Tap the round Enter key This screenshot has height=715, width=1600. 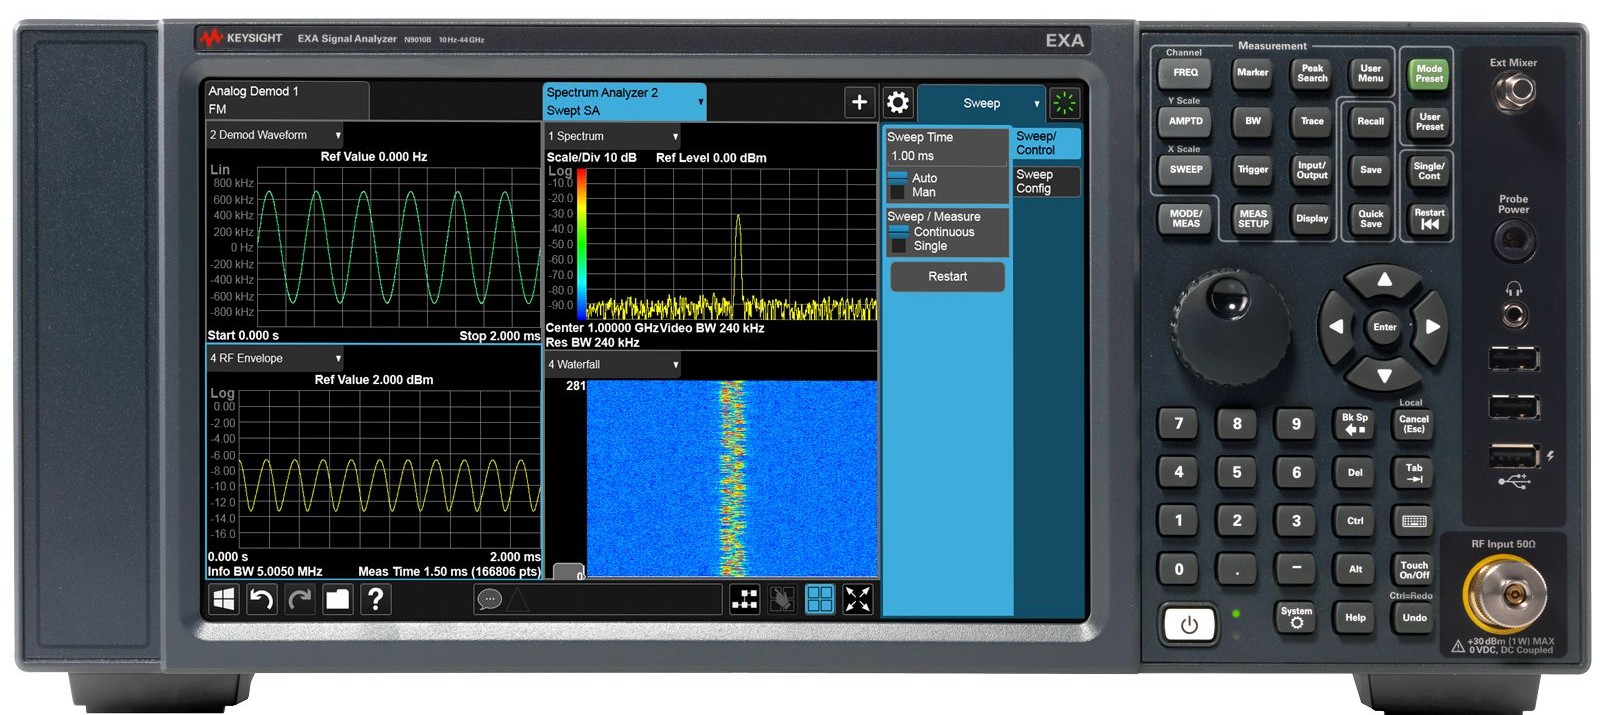1384,327
